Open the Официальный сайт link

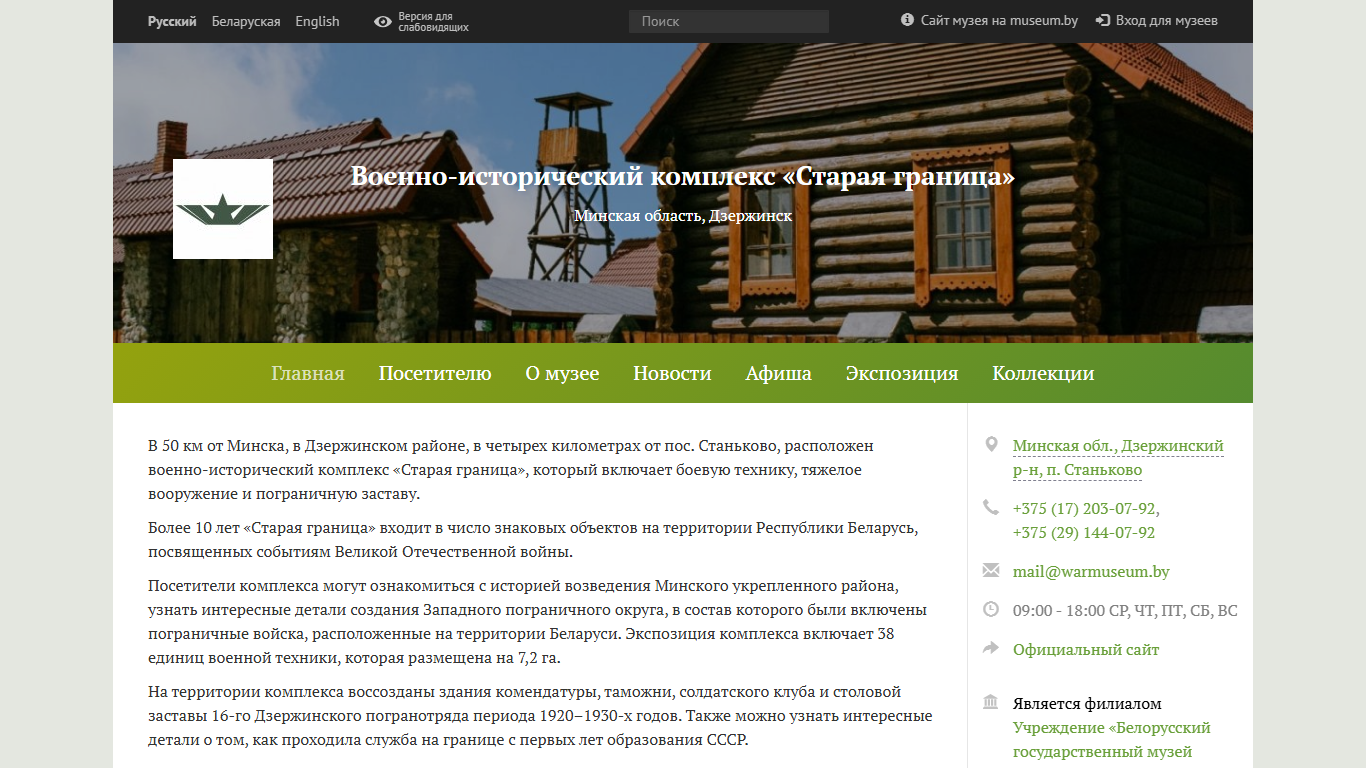pyautogui.click(x=1086, y=650)
